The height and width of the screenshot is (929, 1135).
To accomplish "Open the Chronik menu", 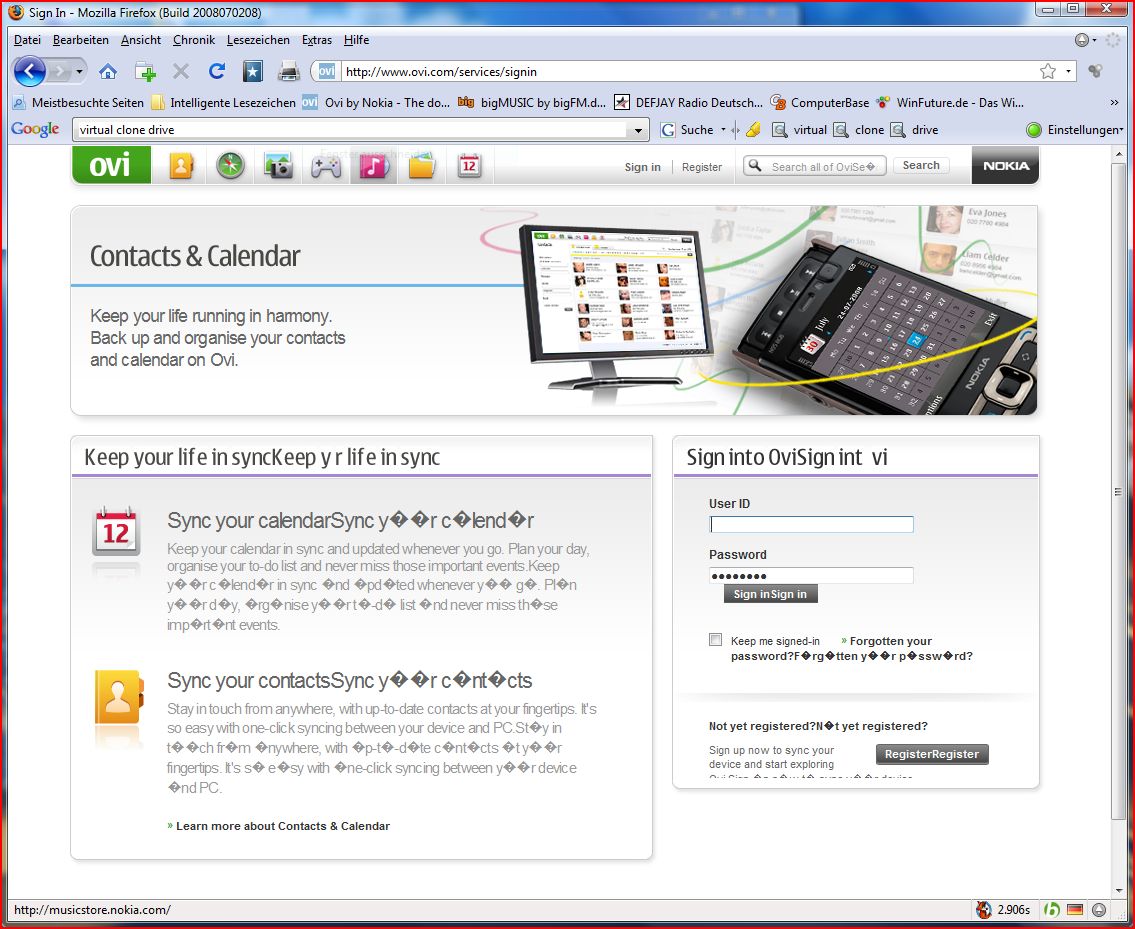I will point(194,40).
